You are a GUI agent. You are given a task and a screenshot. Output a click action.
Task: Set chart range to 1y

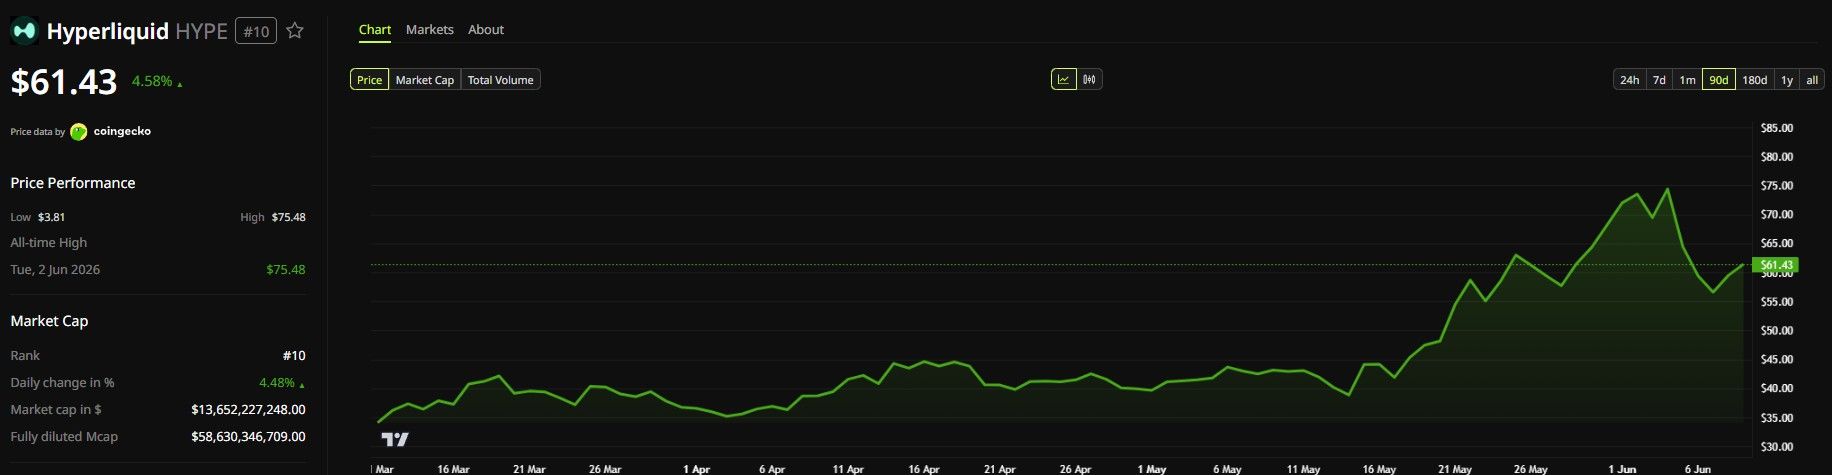point(1787,80)
